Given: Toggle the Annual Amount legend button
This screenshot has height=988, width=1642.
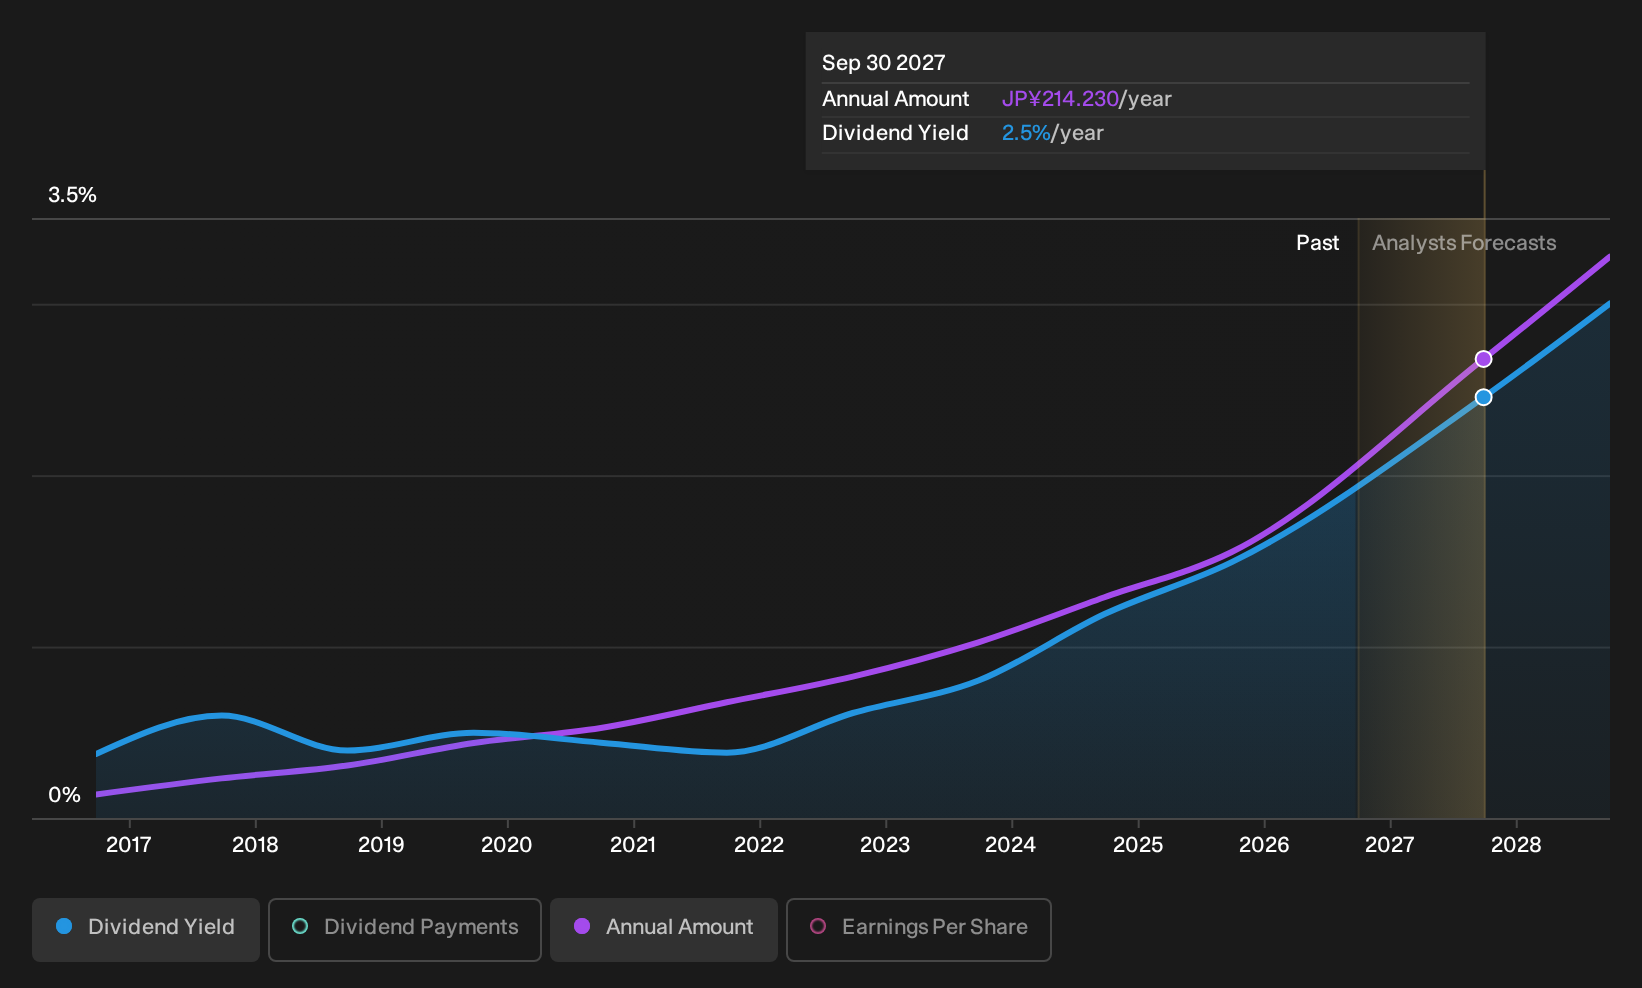Looking at the screenshot, I should [x=664, y=930].
